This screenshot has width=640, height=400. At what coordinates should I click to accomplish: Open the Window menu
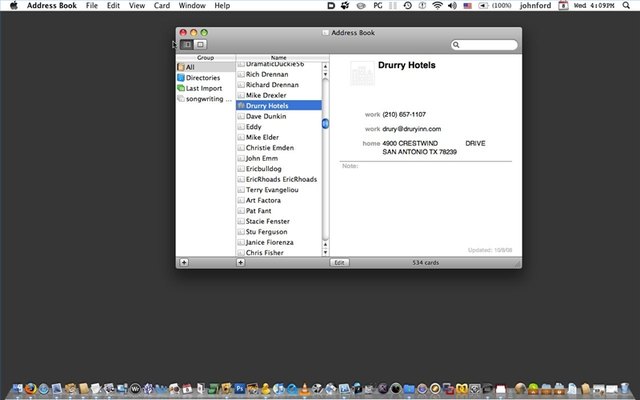pyautogui.click(x=192, y=5)
